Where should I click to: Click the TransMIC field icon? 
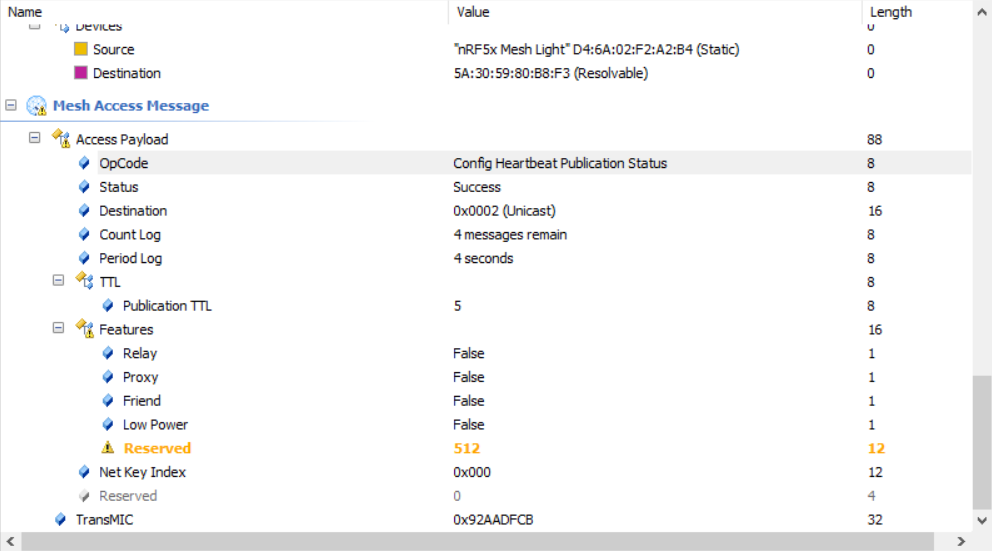pos(61,520)
